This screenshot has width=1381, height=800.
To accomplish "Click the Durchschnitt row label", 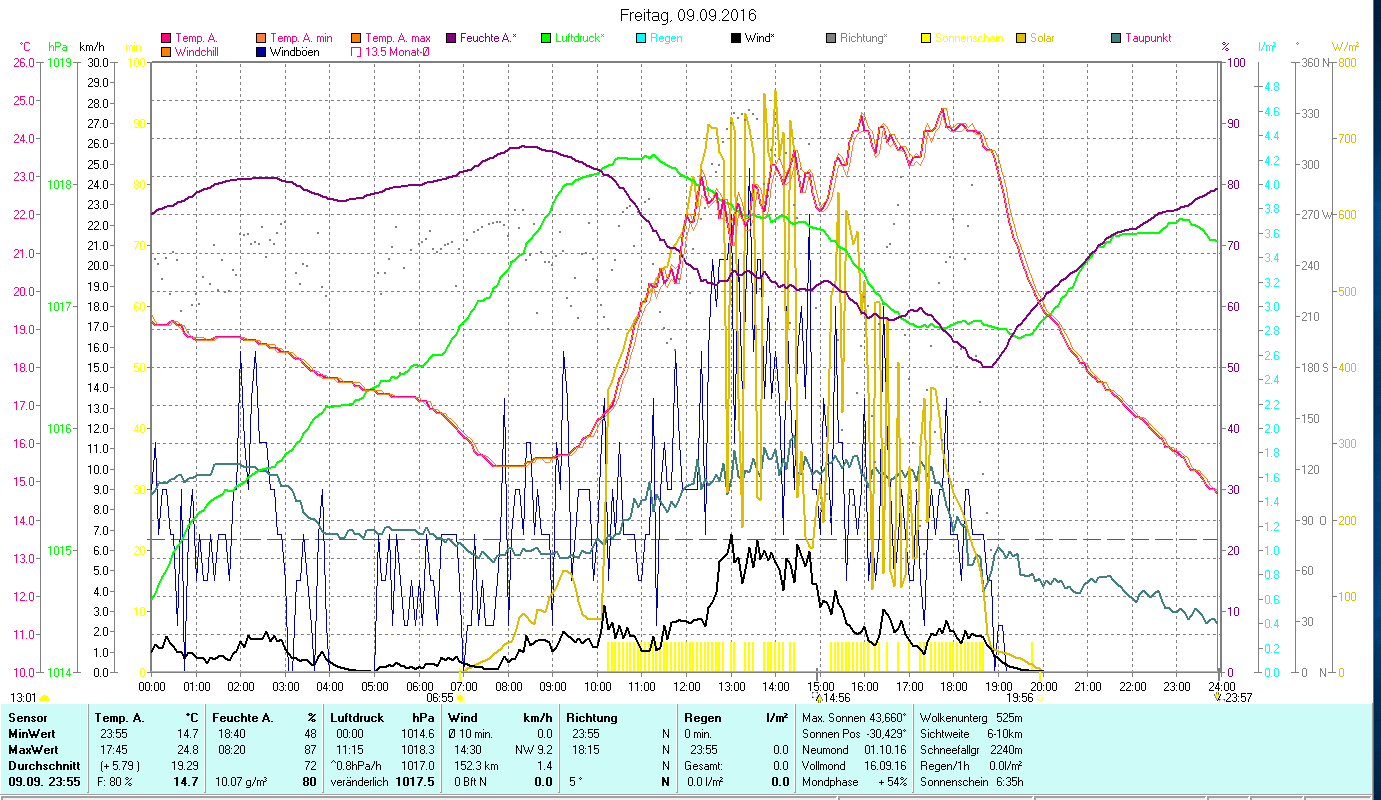I will point(43,765).
